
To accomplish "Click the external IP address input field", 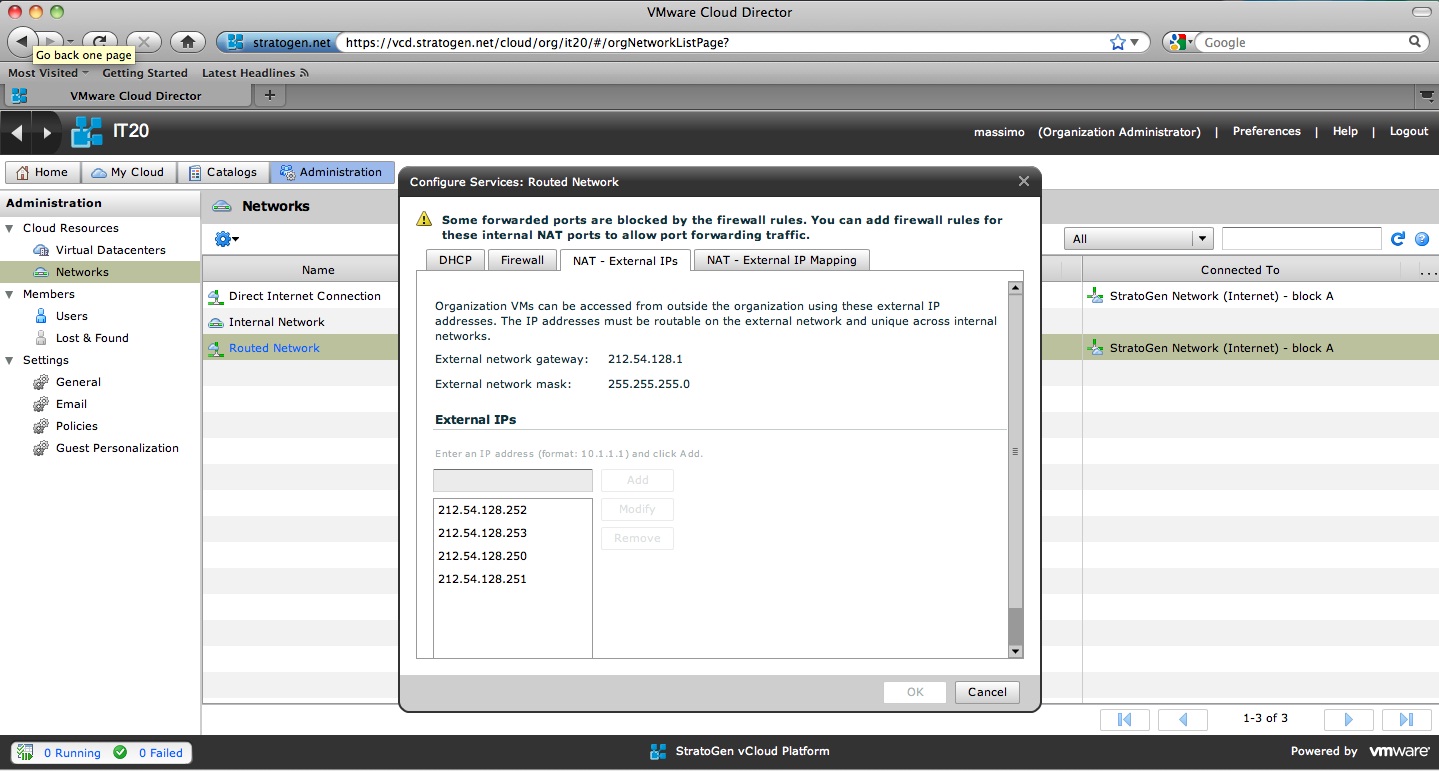I will point(513,480).
